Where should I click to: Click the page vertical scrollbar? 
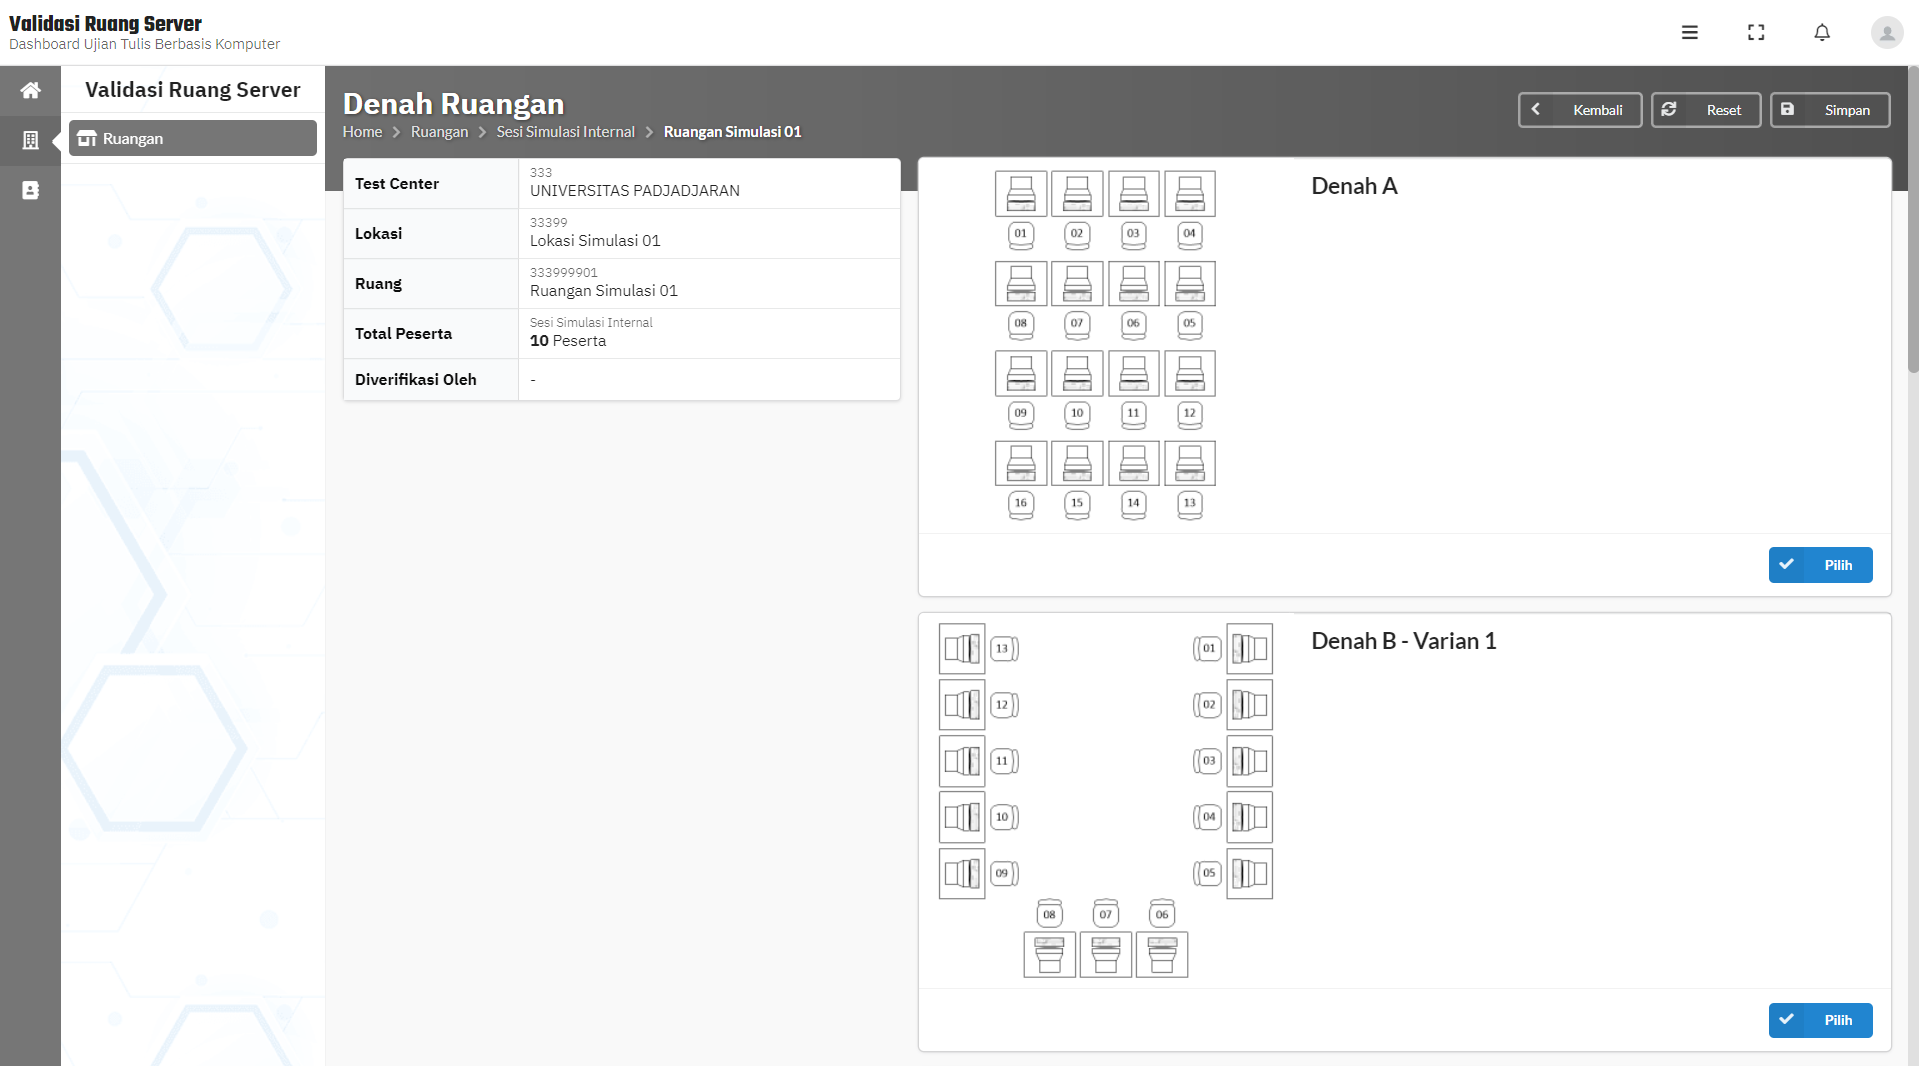[1913, 220]
